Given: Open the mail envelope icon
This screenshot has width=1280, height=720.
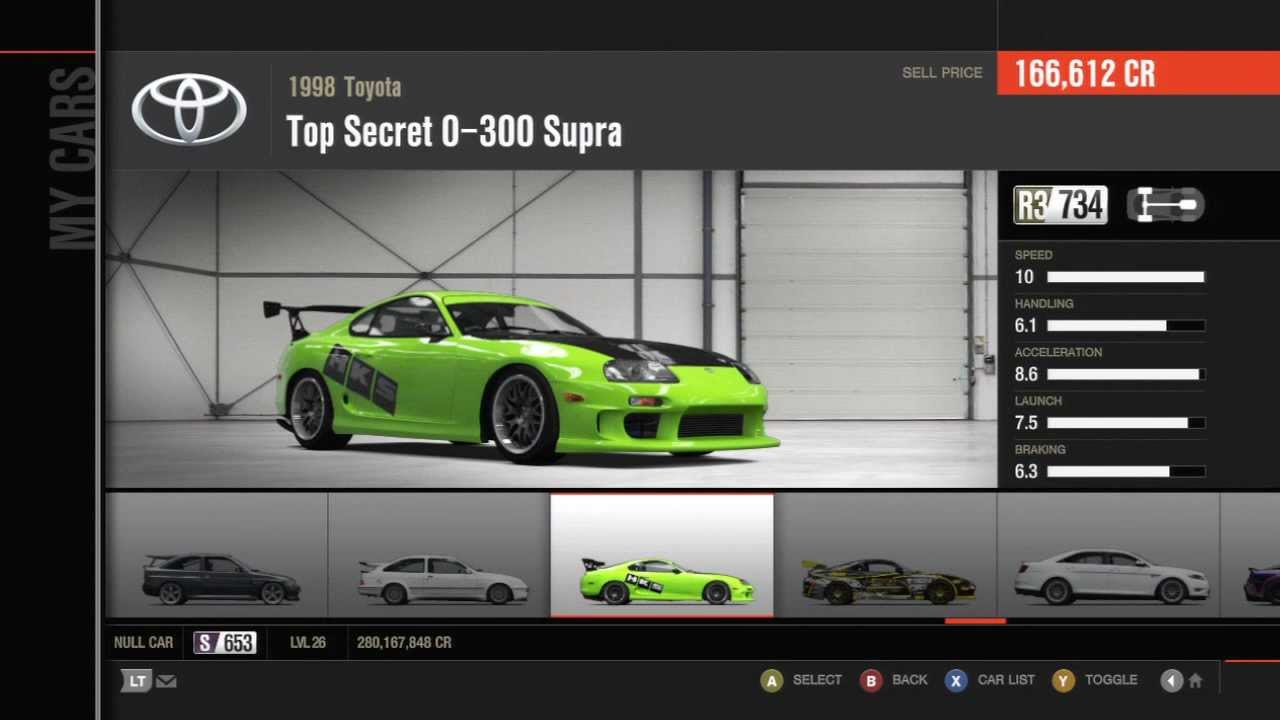Looking at the screenshot, I should tap(166, 681).
